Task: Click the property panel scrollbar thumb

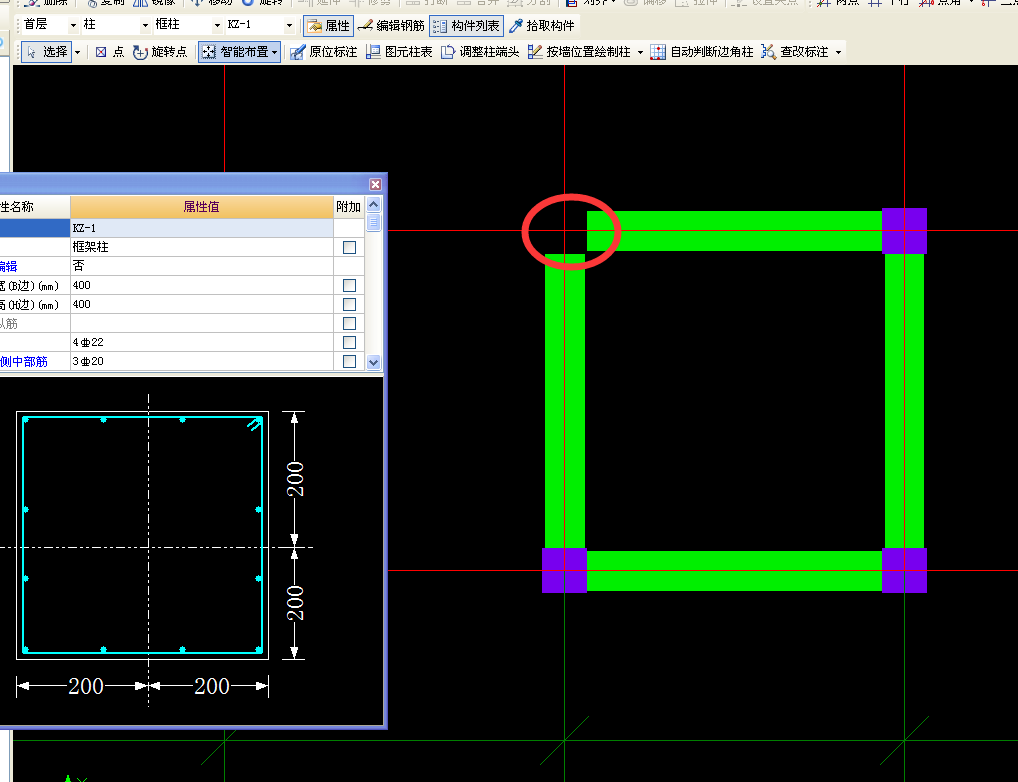Action: pyautogui.click(x=373, y=221)
